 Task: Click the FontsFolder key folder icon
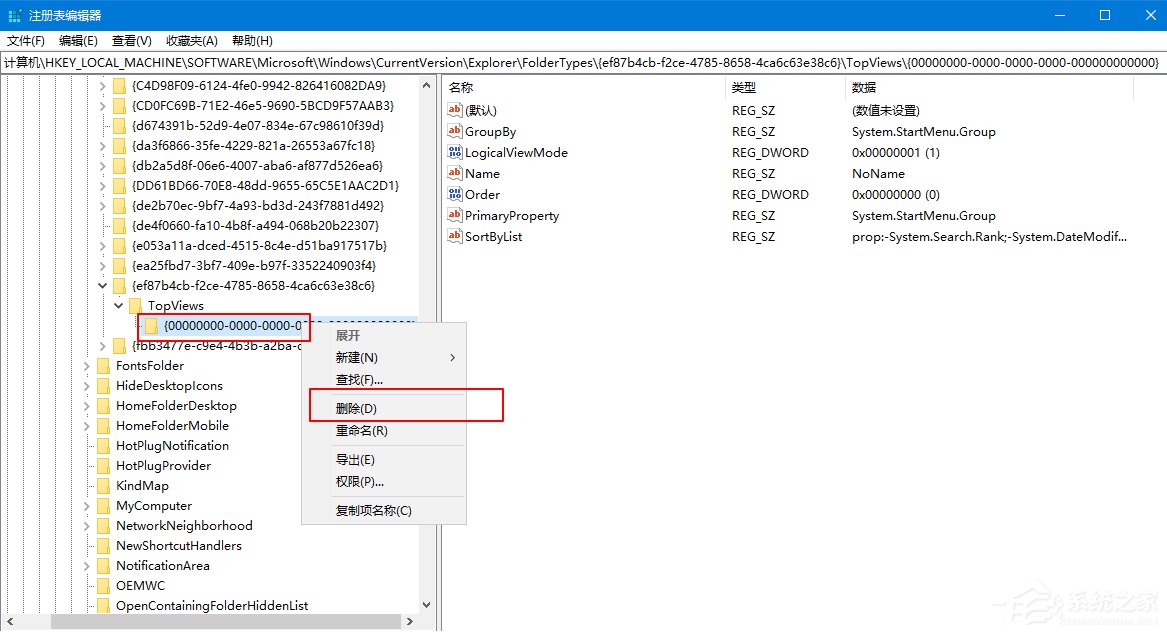pos(106,365)
